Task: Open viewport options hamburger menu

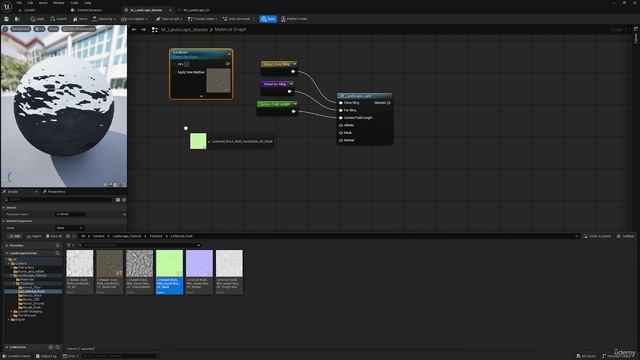Action: [5, 29]
